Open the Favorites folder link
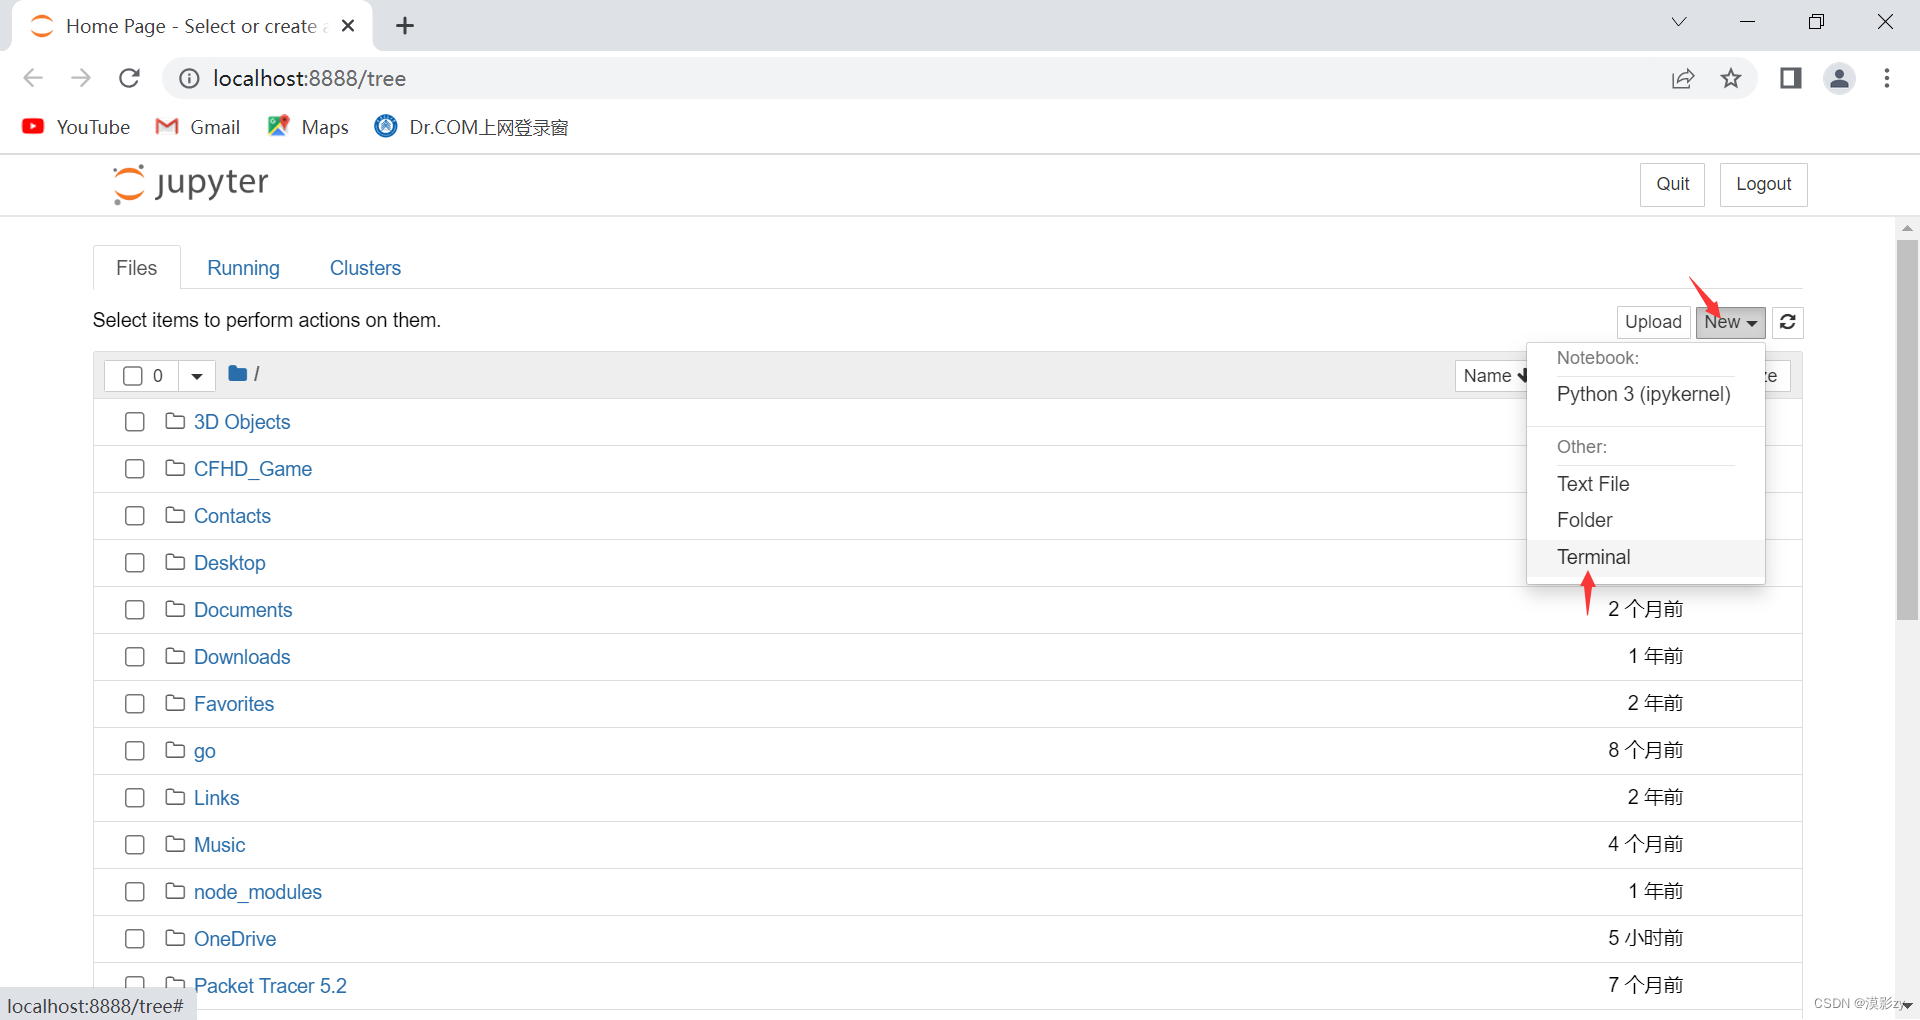This screenshot has height=1020, width=1920. 234,704
